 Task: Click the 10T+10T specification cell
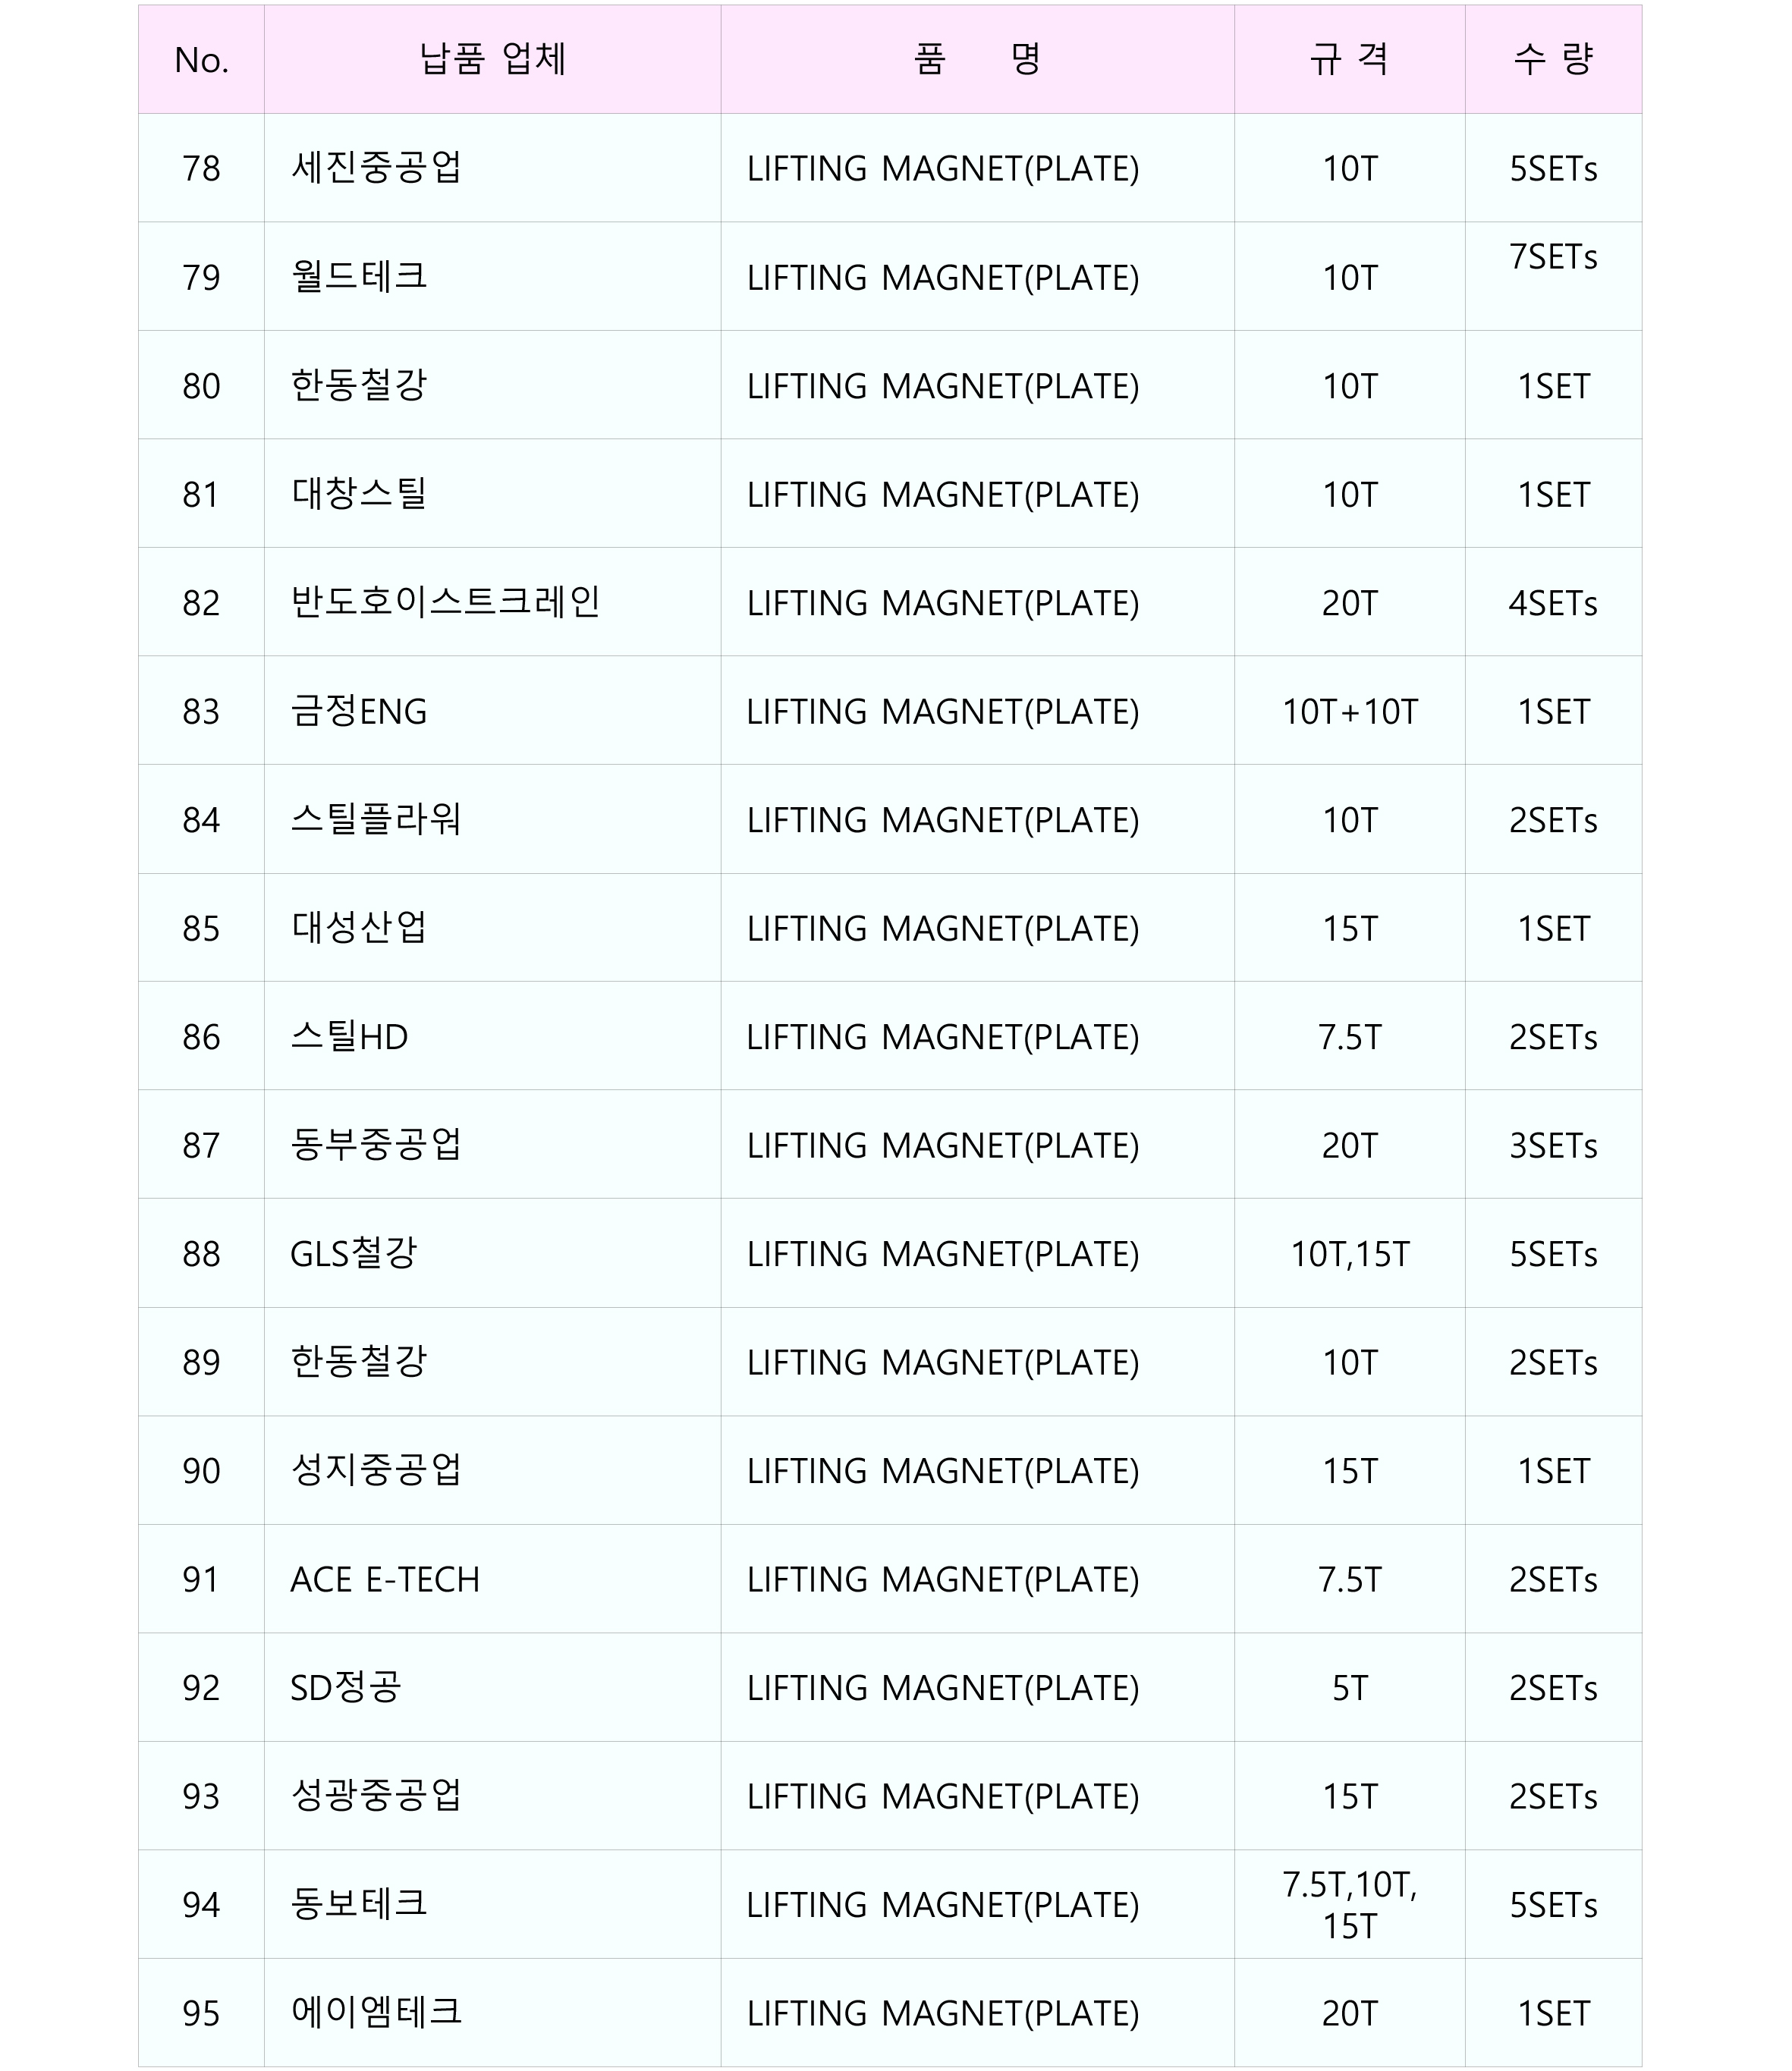point(1349,711)
